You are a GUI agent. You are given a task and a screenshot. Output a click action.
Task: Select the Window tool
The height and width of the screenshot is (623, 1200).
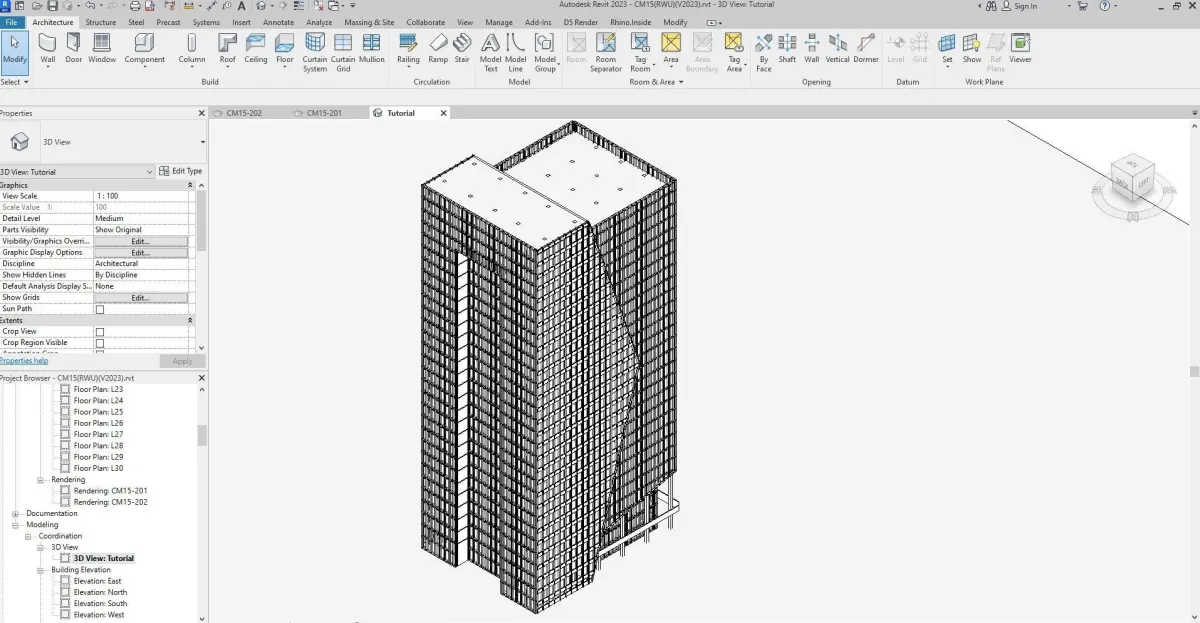(102, 49)
